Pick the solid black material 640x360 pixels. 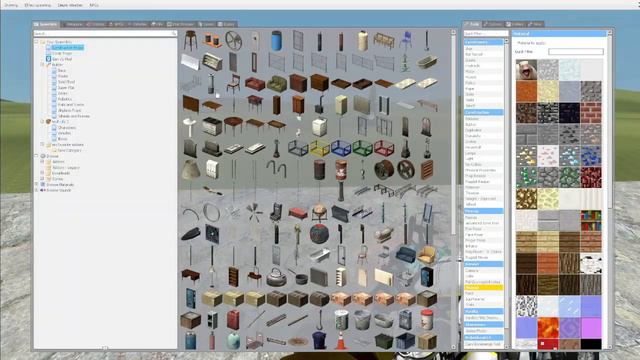[591, 344]
